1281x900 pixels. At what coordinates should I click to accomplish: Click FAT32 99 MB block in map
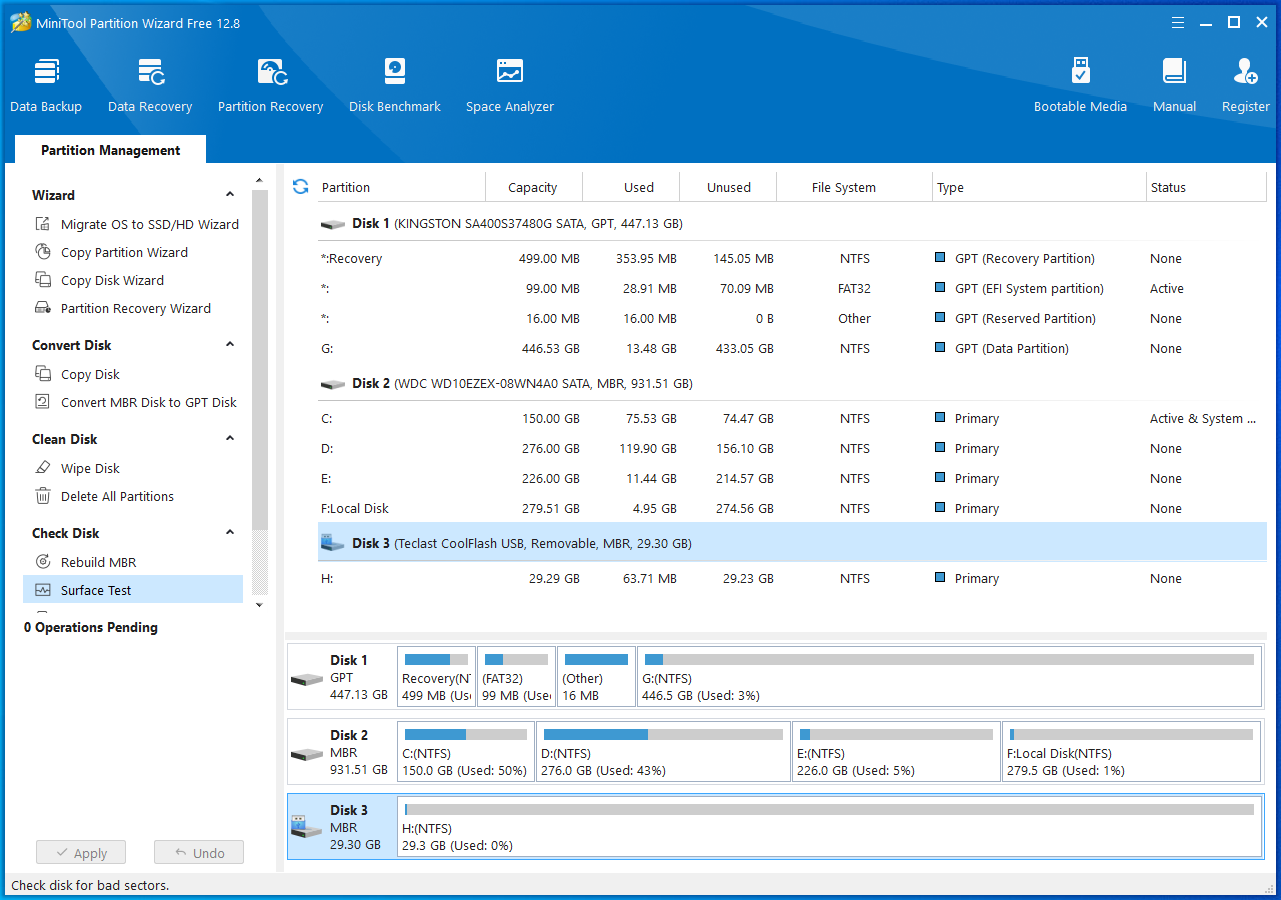point(516,676)
